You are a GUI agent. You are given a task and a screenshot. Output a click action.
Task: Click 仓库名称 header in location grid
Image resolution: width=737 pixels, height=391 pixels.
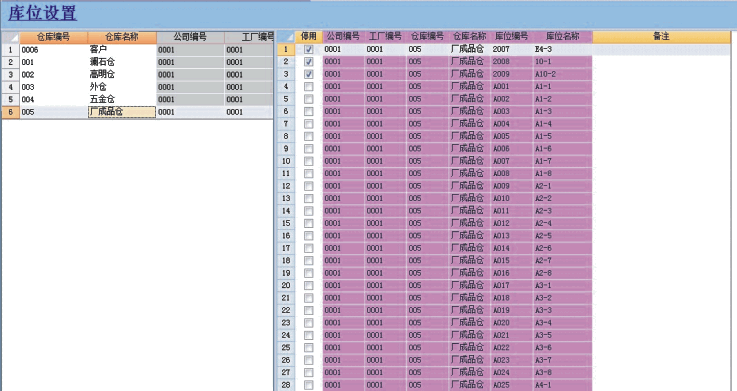470,37
